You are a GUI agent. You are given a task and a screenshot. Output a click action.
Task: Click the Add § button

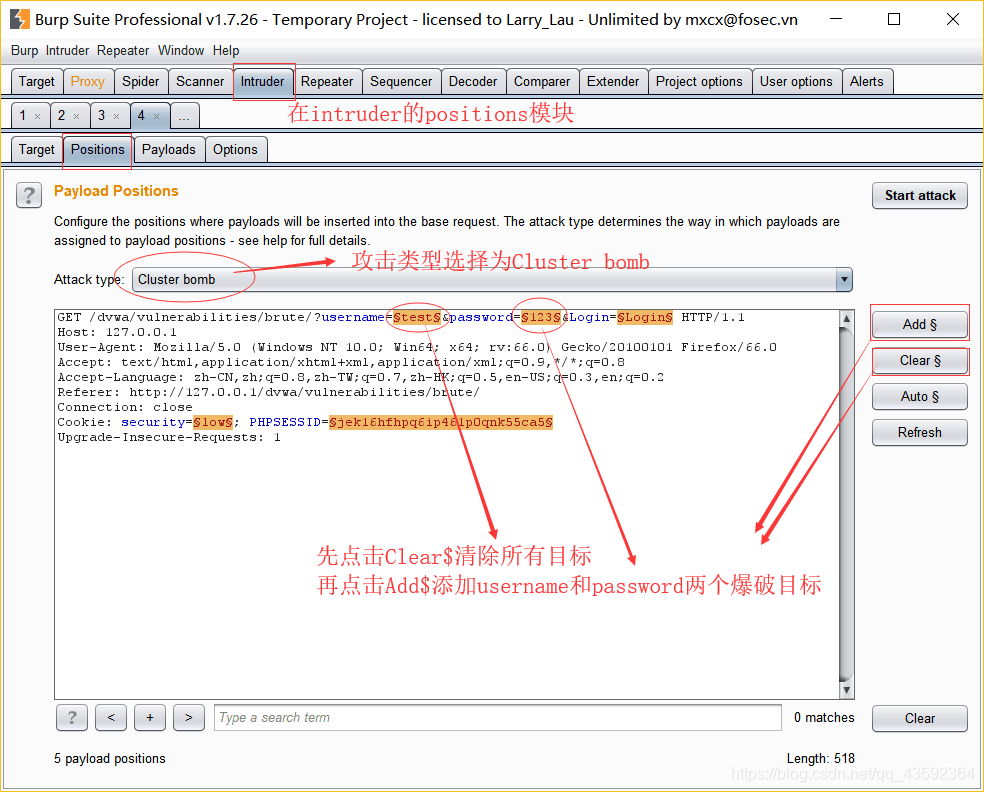click(x=920, y=324)
